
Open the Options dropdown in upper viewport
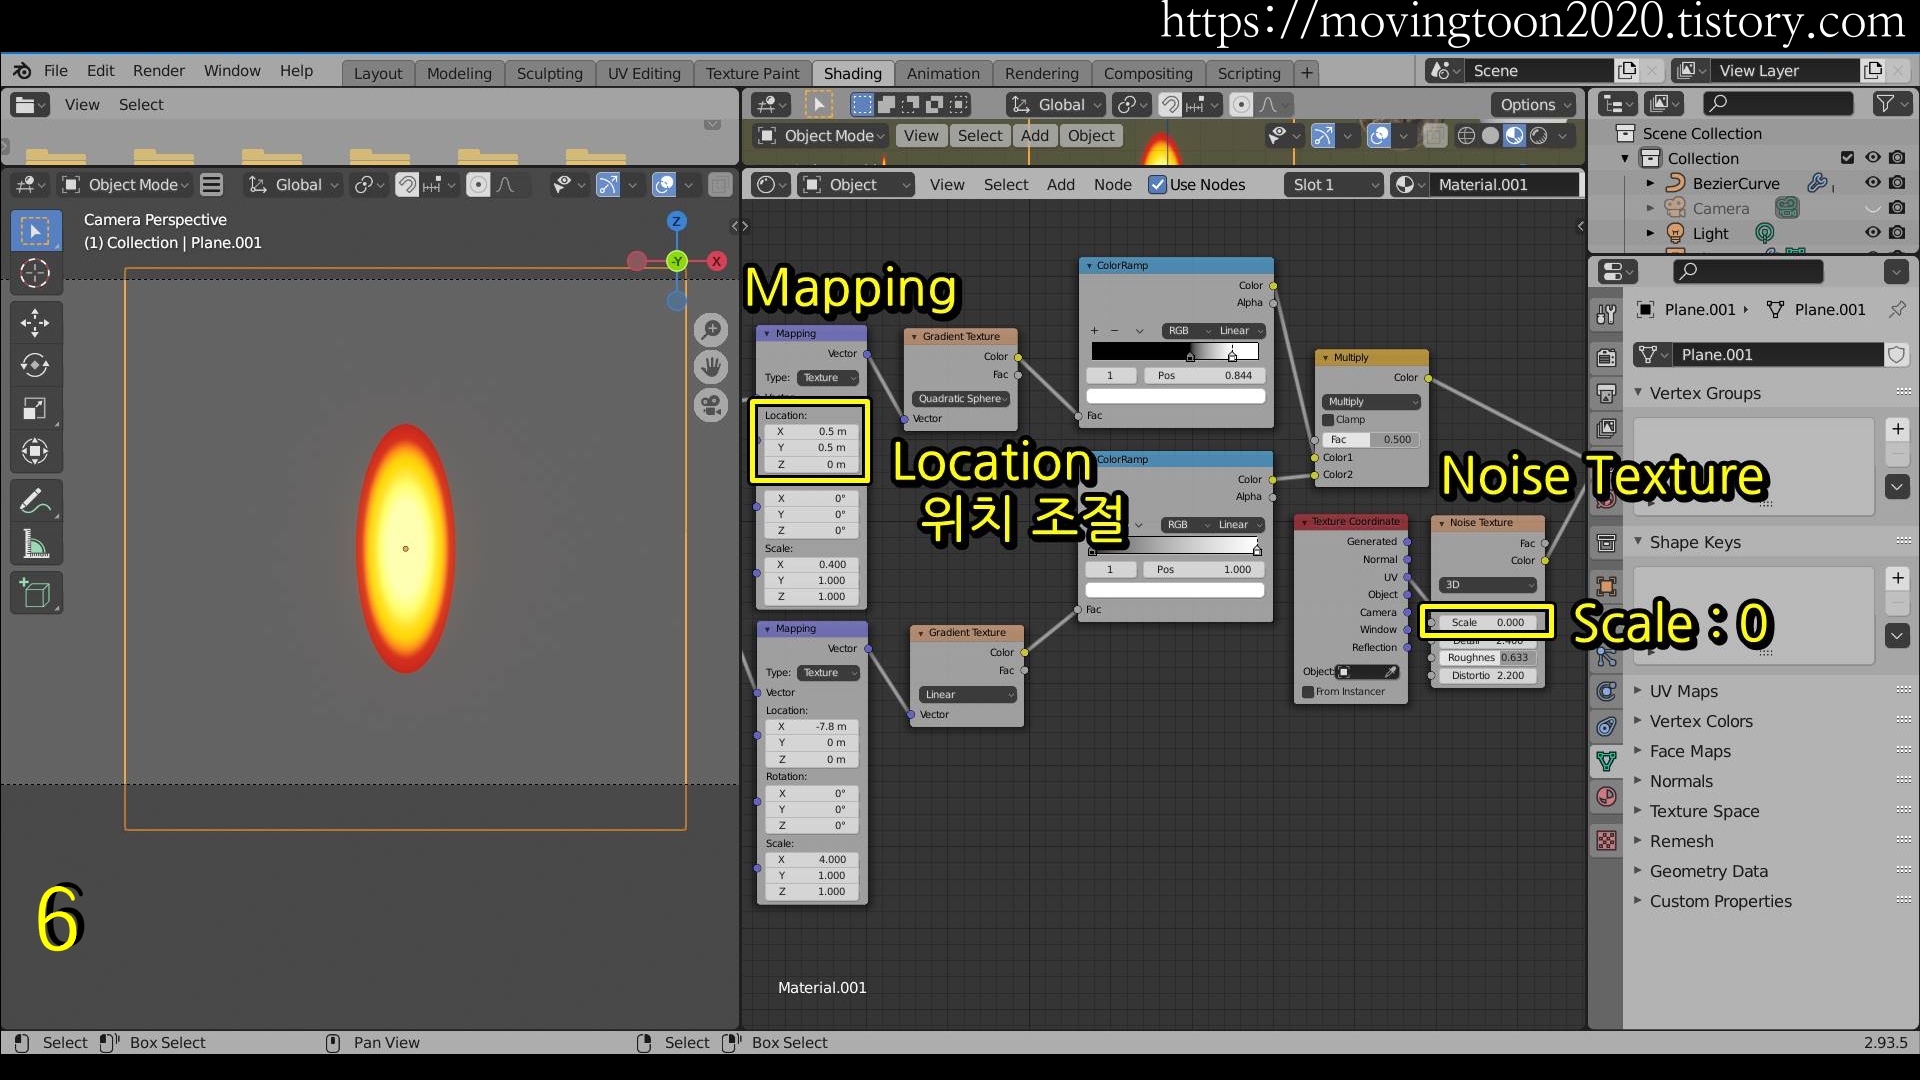click(x=1535, y=105)
